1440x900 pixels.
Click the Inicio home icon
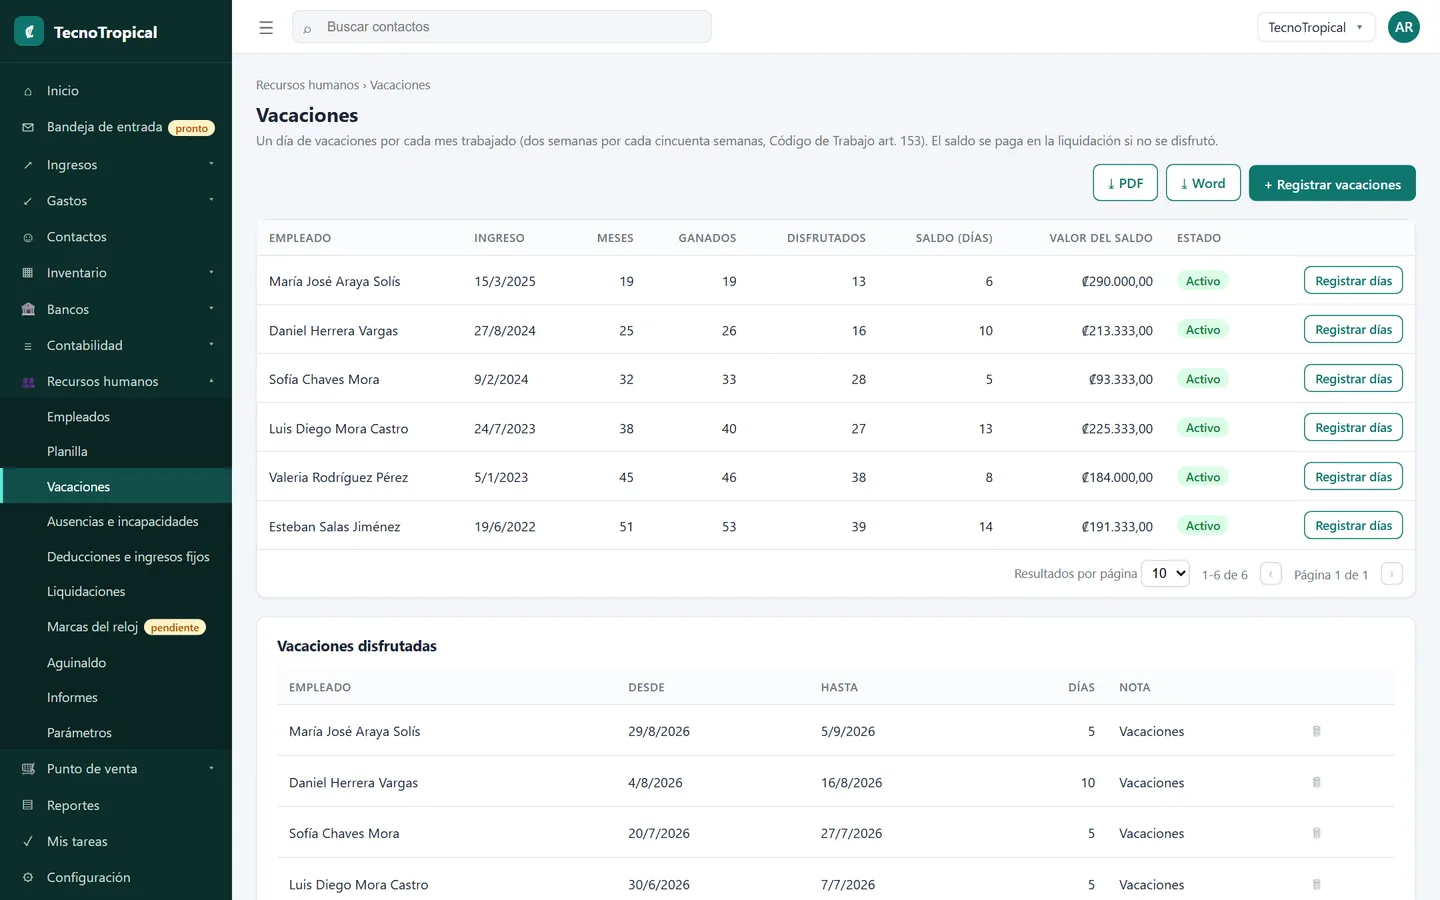click(28, 91)
